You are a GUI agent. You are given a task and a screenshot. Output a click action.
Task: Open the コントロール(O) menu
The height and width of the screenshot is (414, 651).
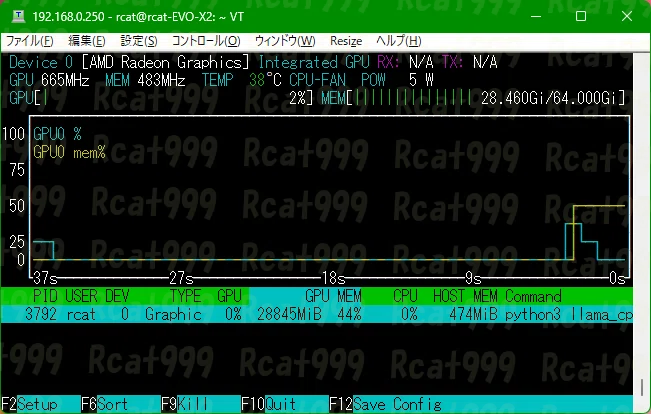pyautogui.click(x=206, y=41)
